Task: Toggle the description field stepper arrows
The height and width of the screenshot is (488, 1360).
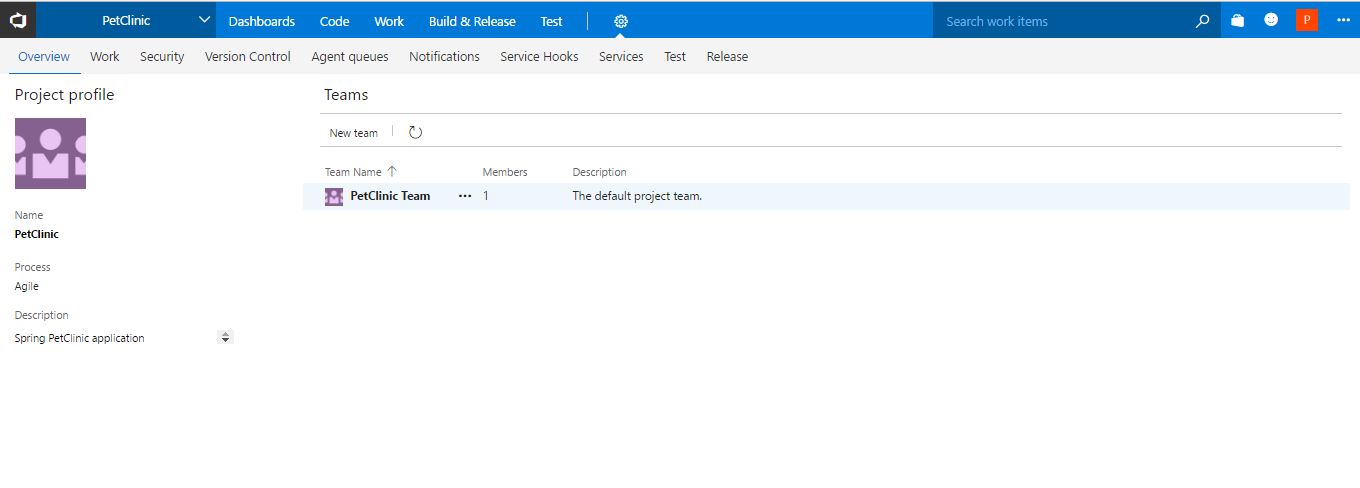Action: coord(225,338)
